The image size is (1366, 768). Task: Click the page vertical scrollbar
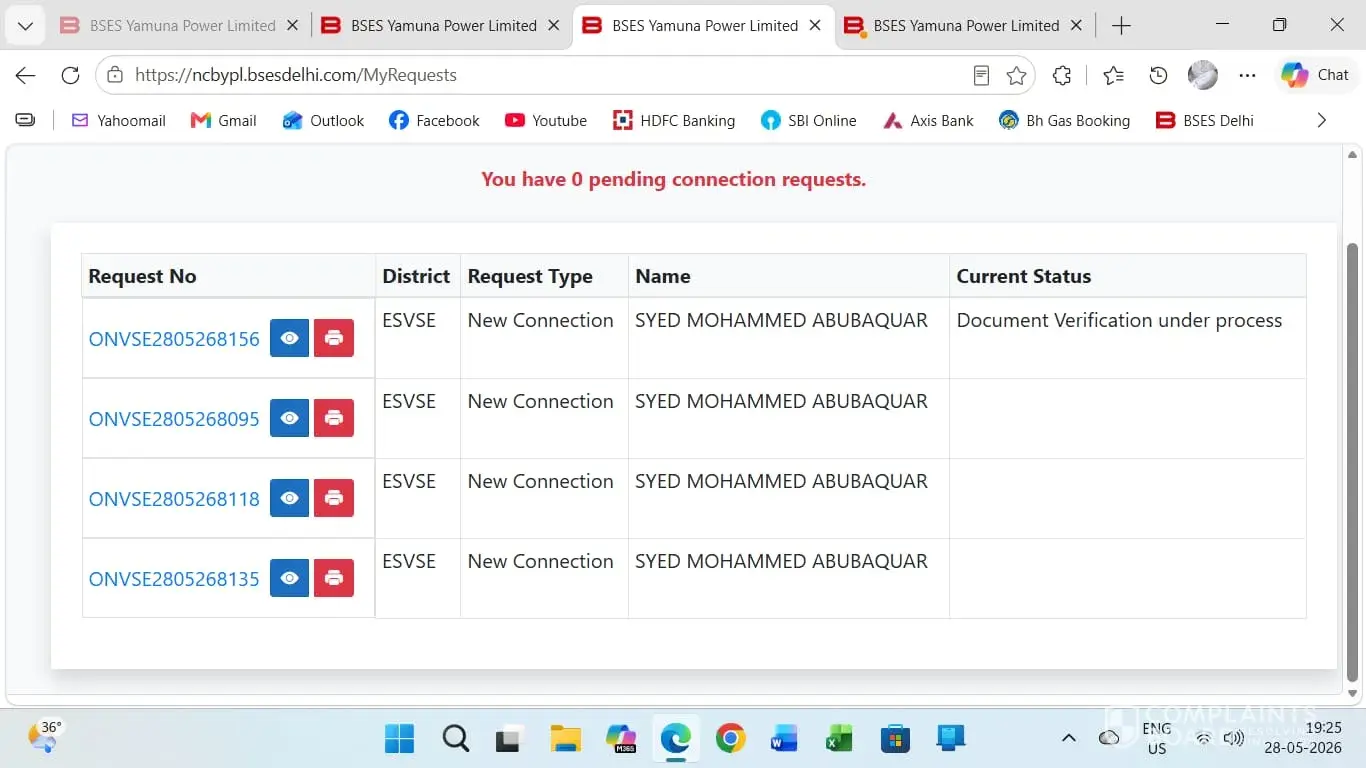click(x=1353, y=462)
